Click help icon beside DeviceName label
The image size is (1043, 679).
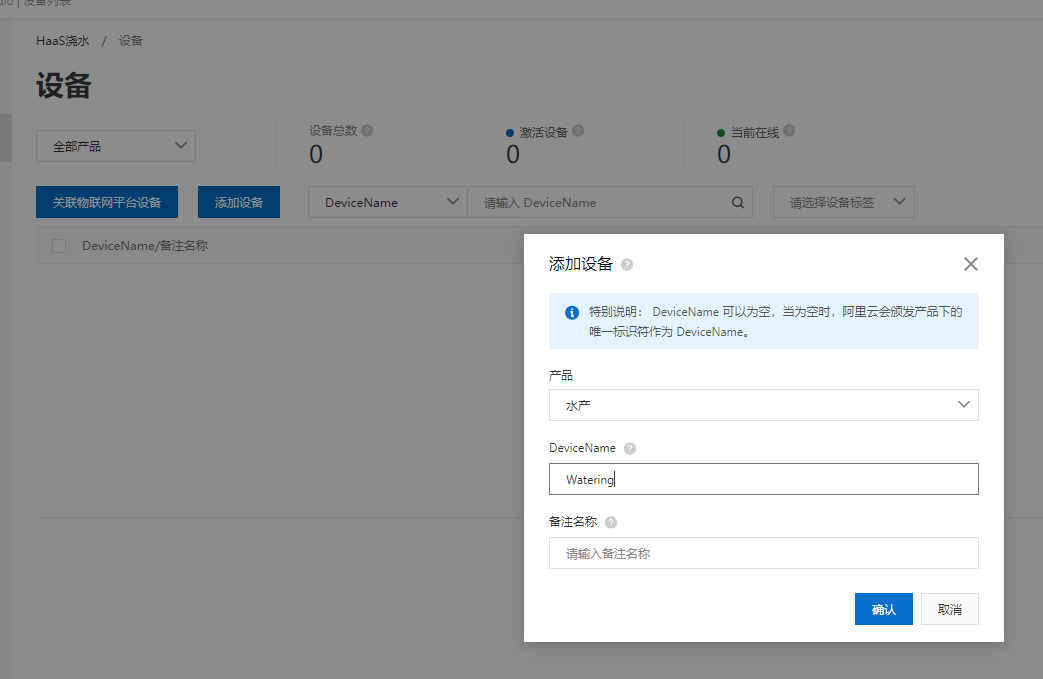point(630,448)
